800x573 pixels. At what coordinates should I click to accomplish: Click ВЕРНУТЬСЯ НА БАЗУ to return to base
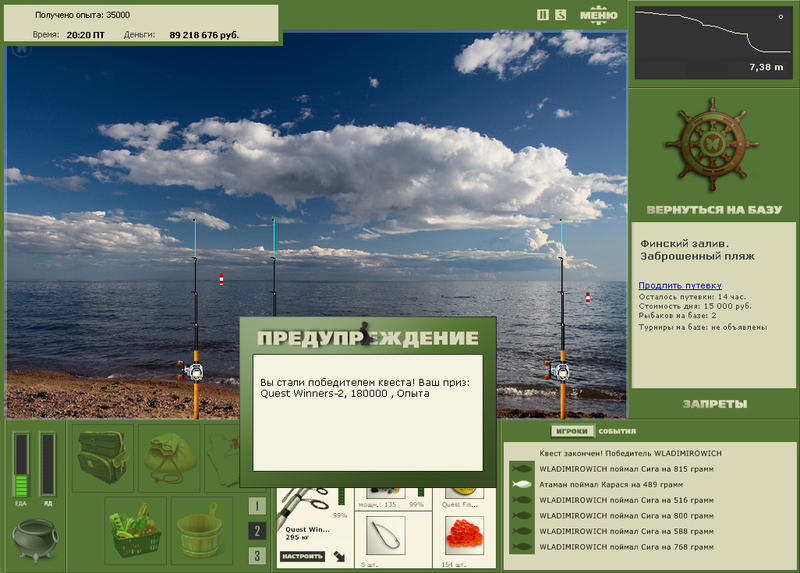click(x=714, y=210)
